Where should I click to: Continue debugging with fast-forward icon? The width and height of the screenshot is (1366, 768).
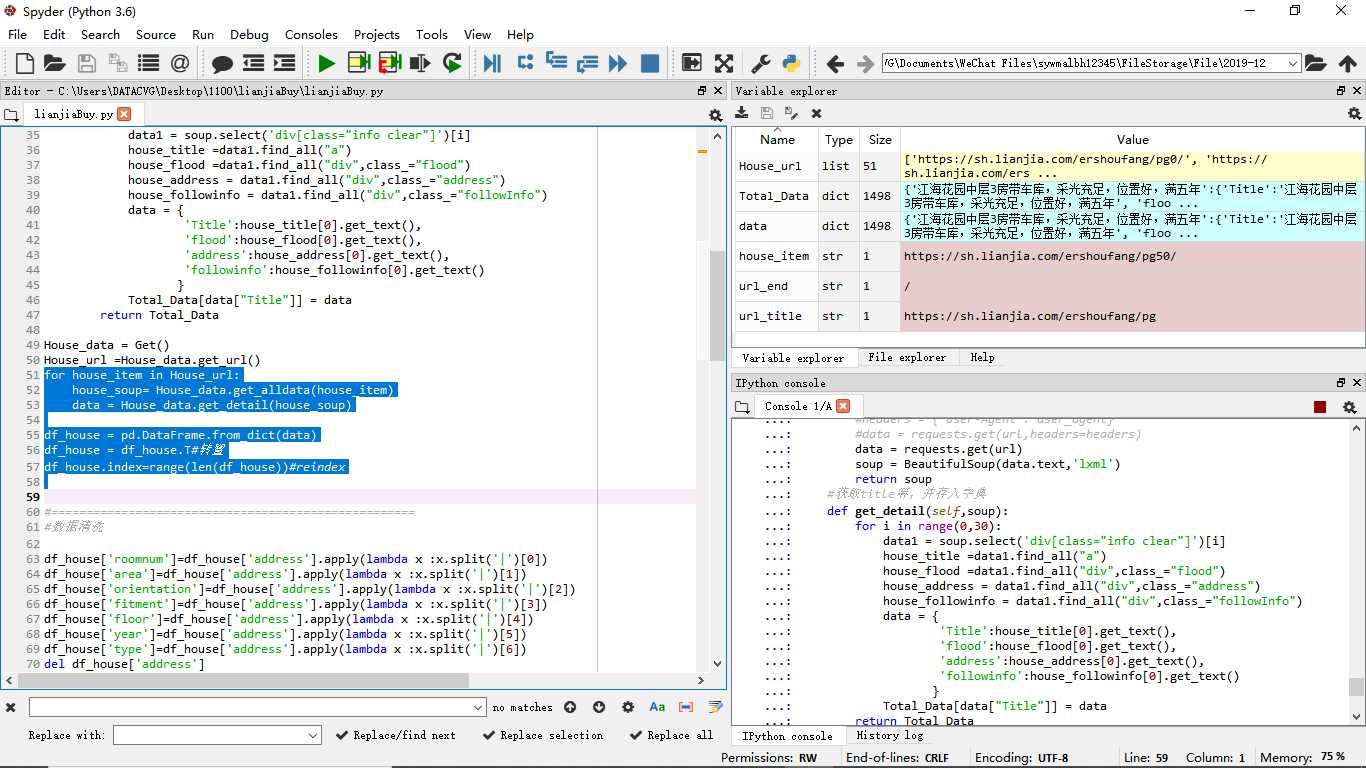(618, 63)
